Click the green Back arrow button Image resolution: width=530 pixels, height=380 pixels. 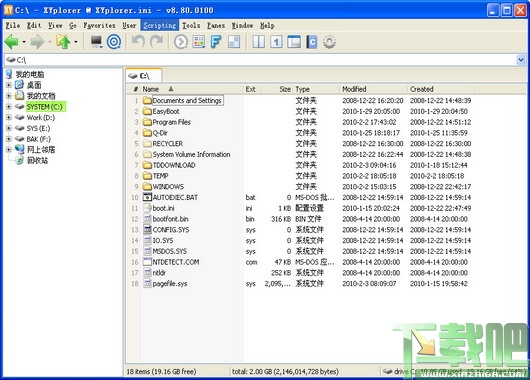point(12,42)
